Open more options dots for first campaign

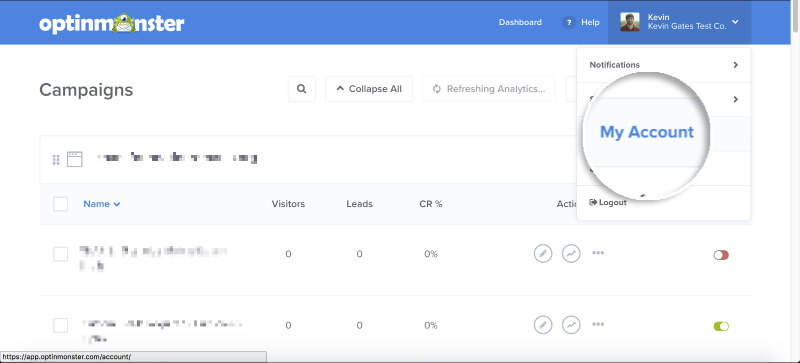tap(598, 253)
